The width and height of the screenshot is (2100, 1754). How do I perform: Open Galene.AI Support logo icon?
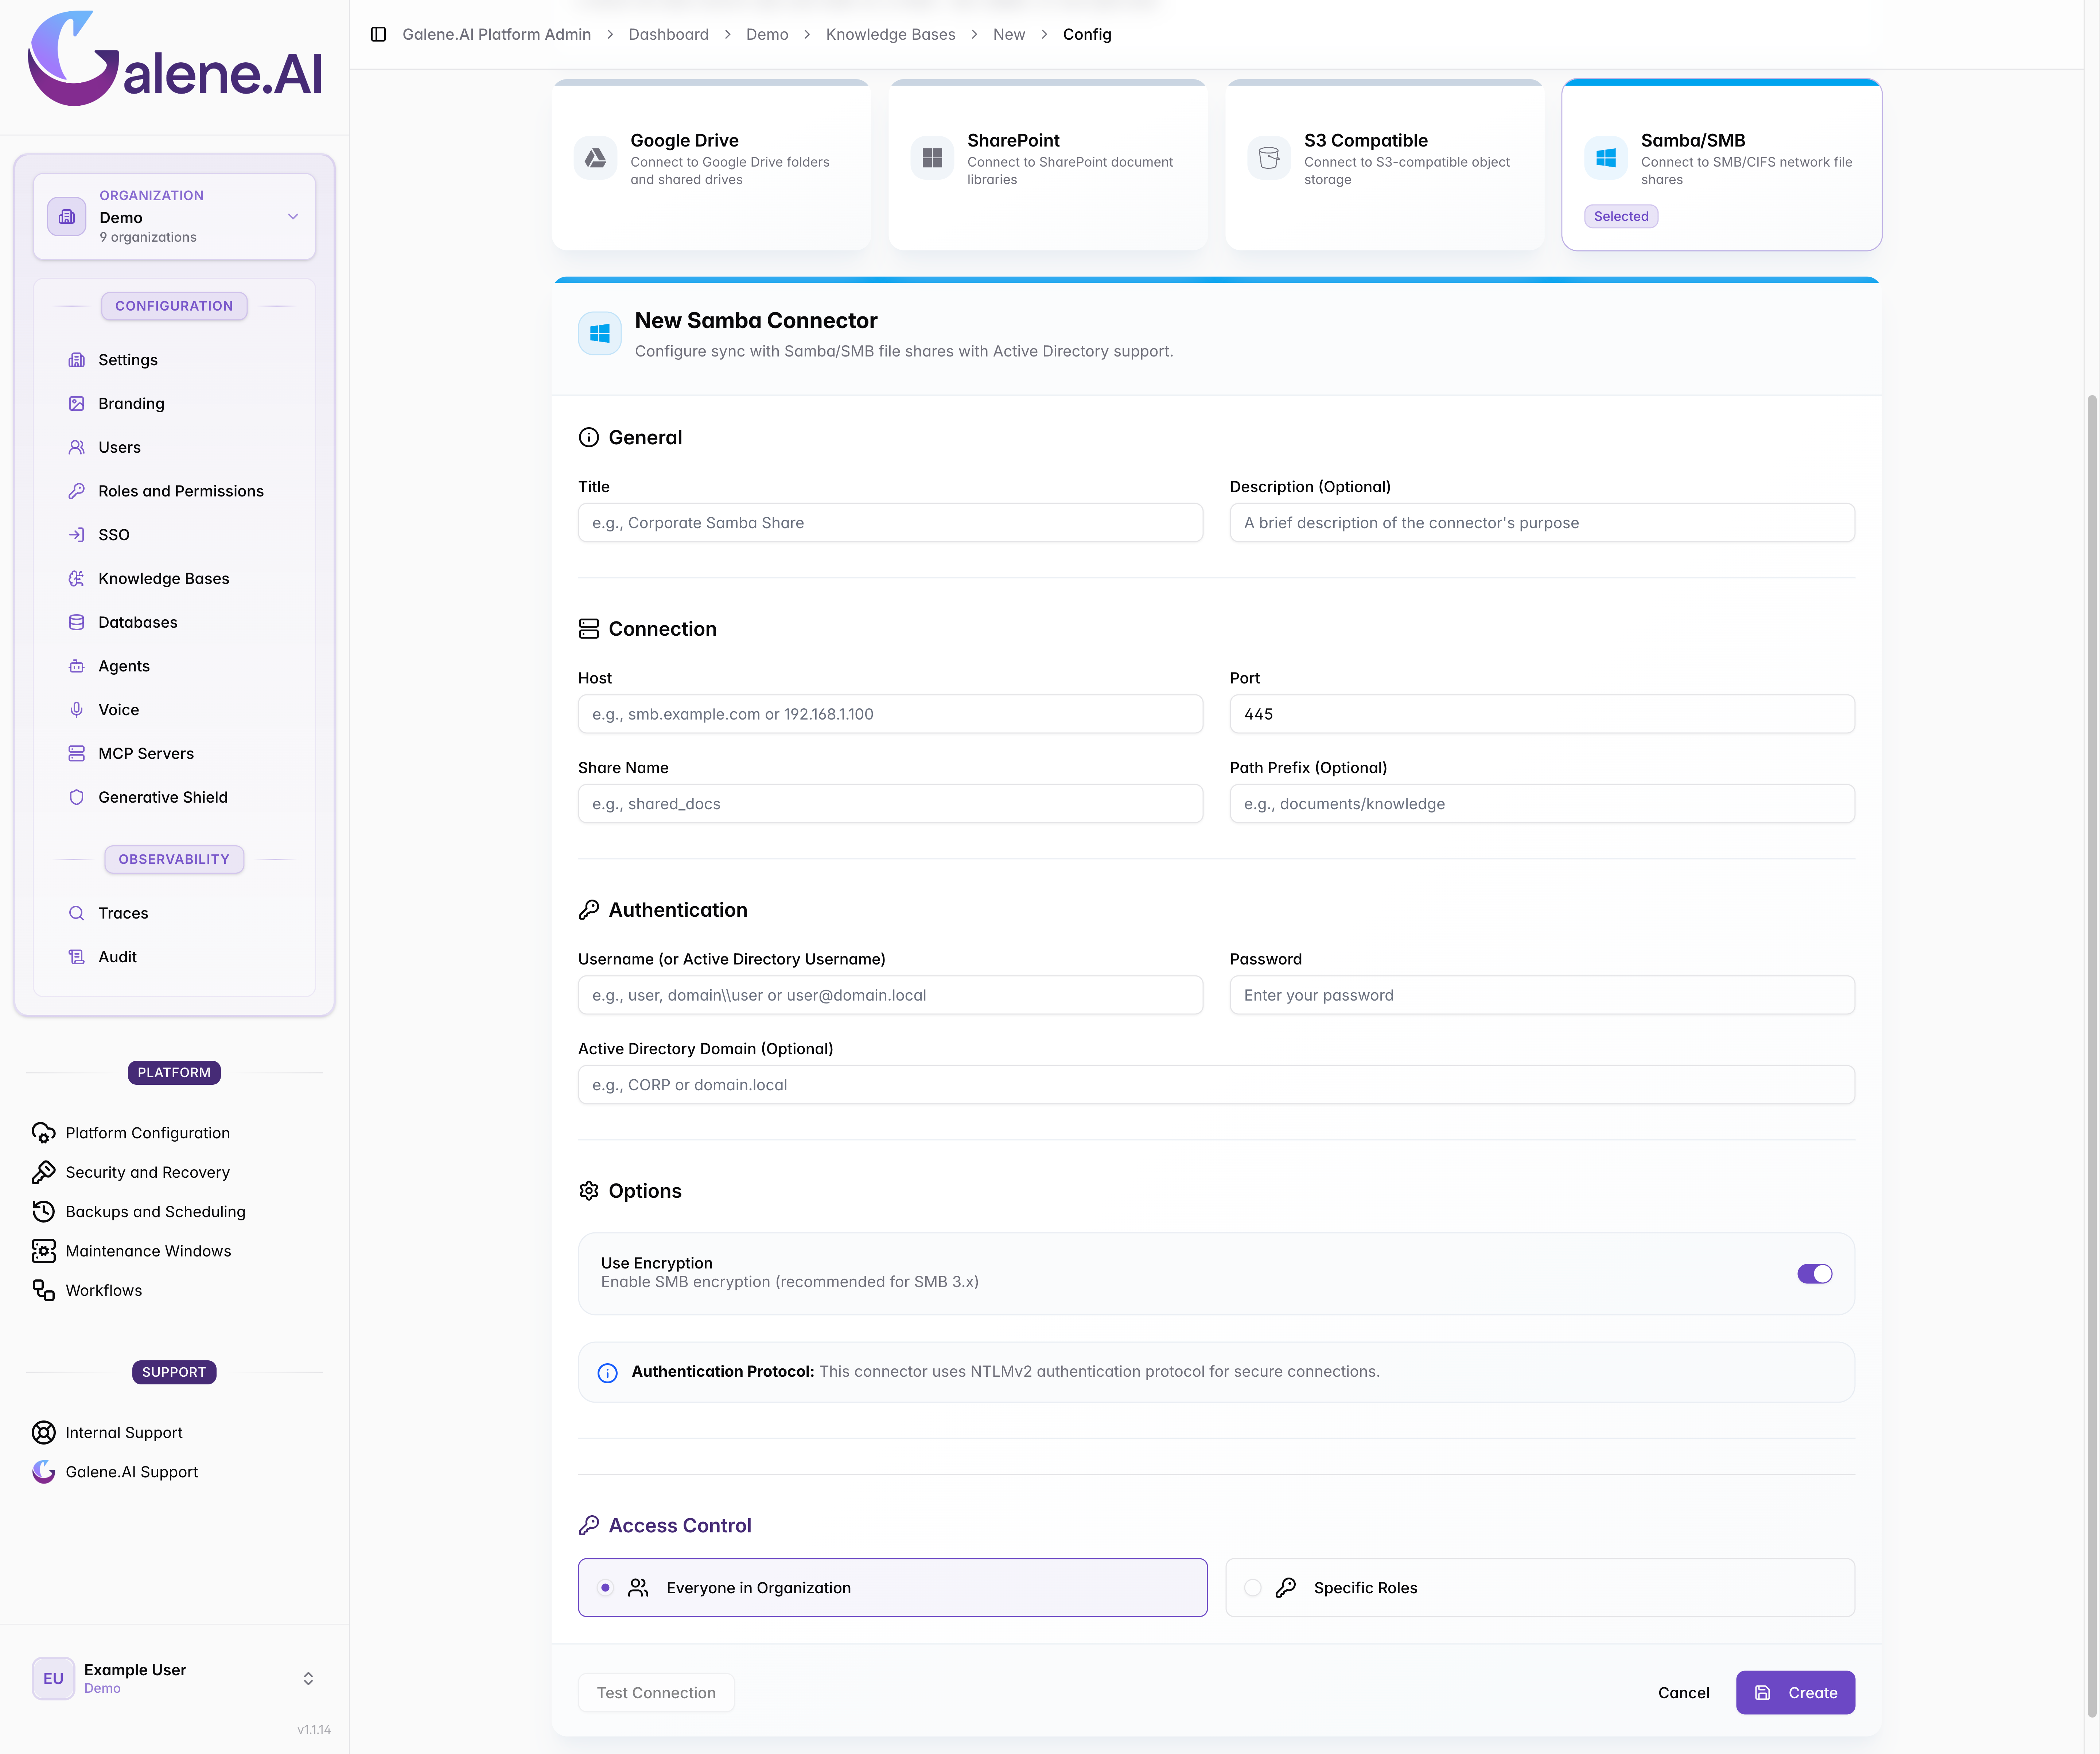43,1472
